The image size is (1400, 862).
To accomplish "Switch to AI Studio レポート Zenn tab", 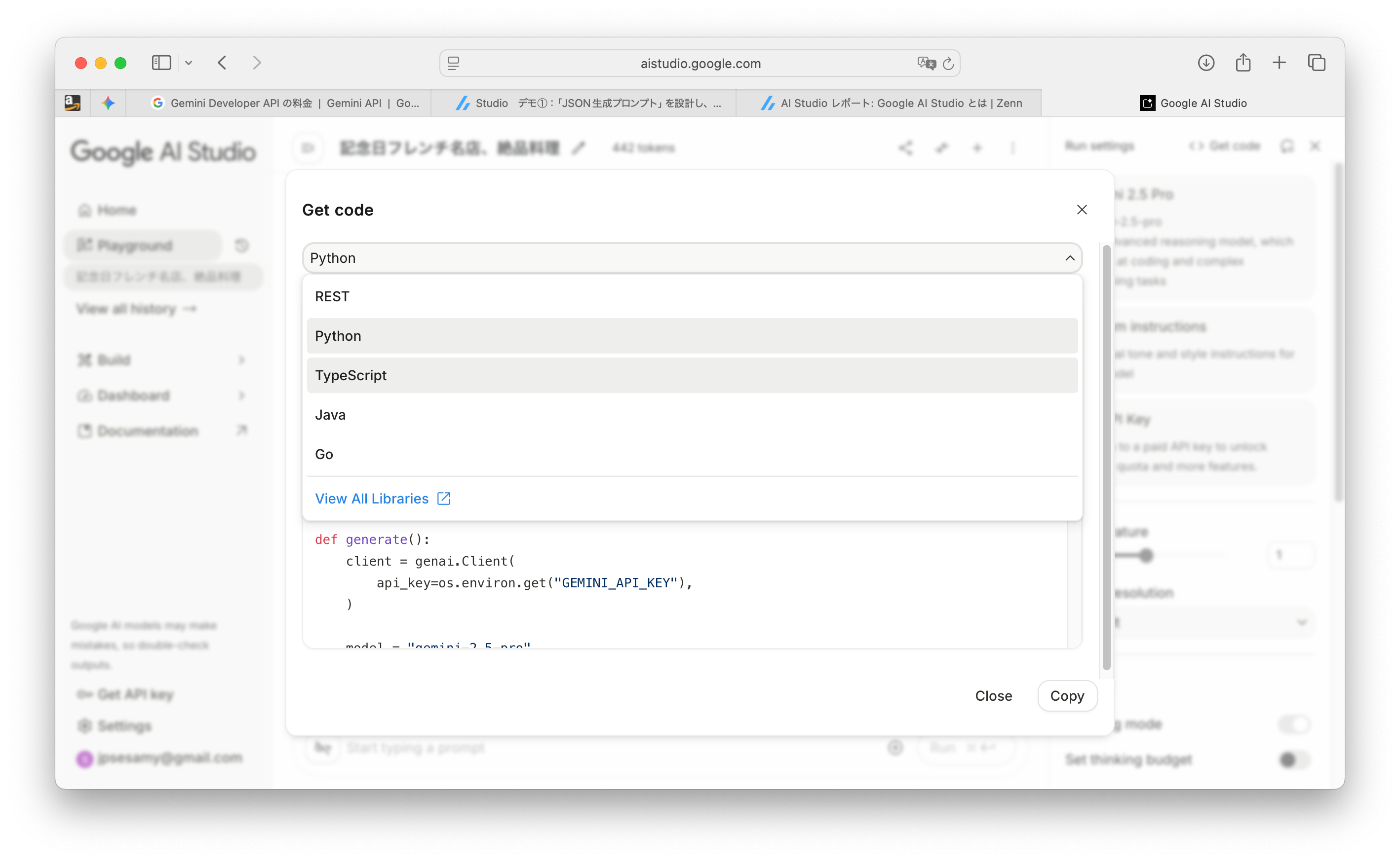I will (888, 103).
